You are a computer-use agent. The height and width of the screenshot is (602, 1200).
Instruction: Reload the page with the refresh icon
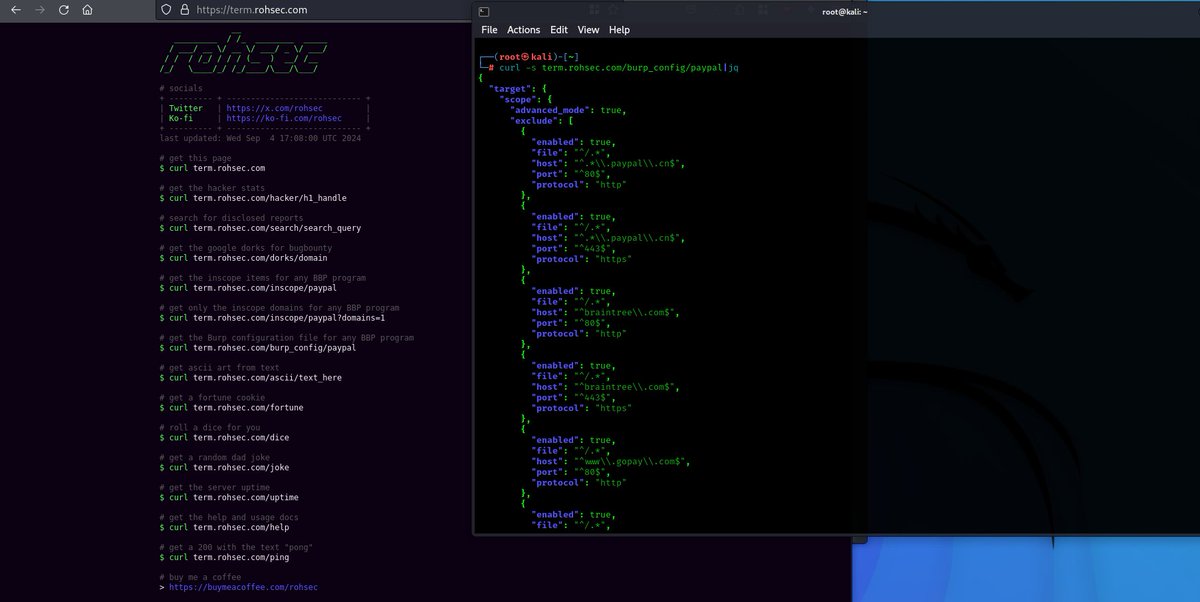pyautogui.click(x=64, y=9)
